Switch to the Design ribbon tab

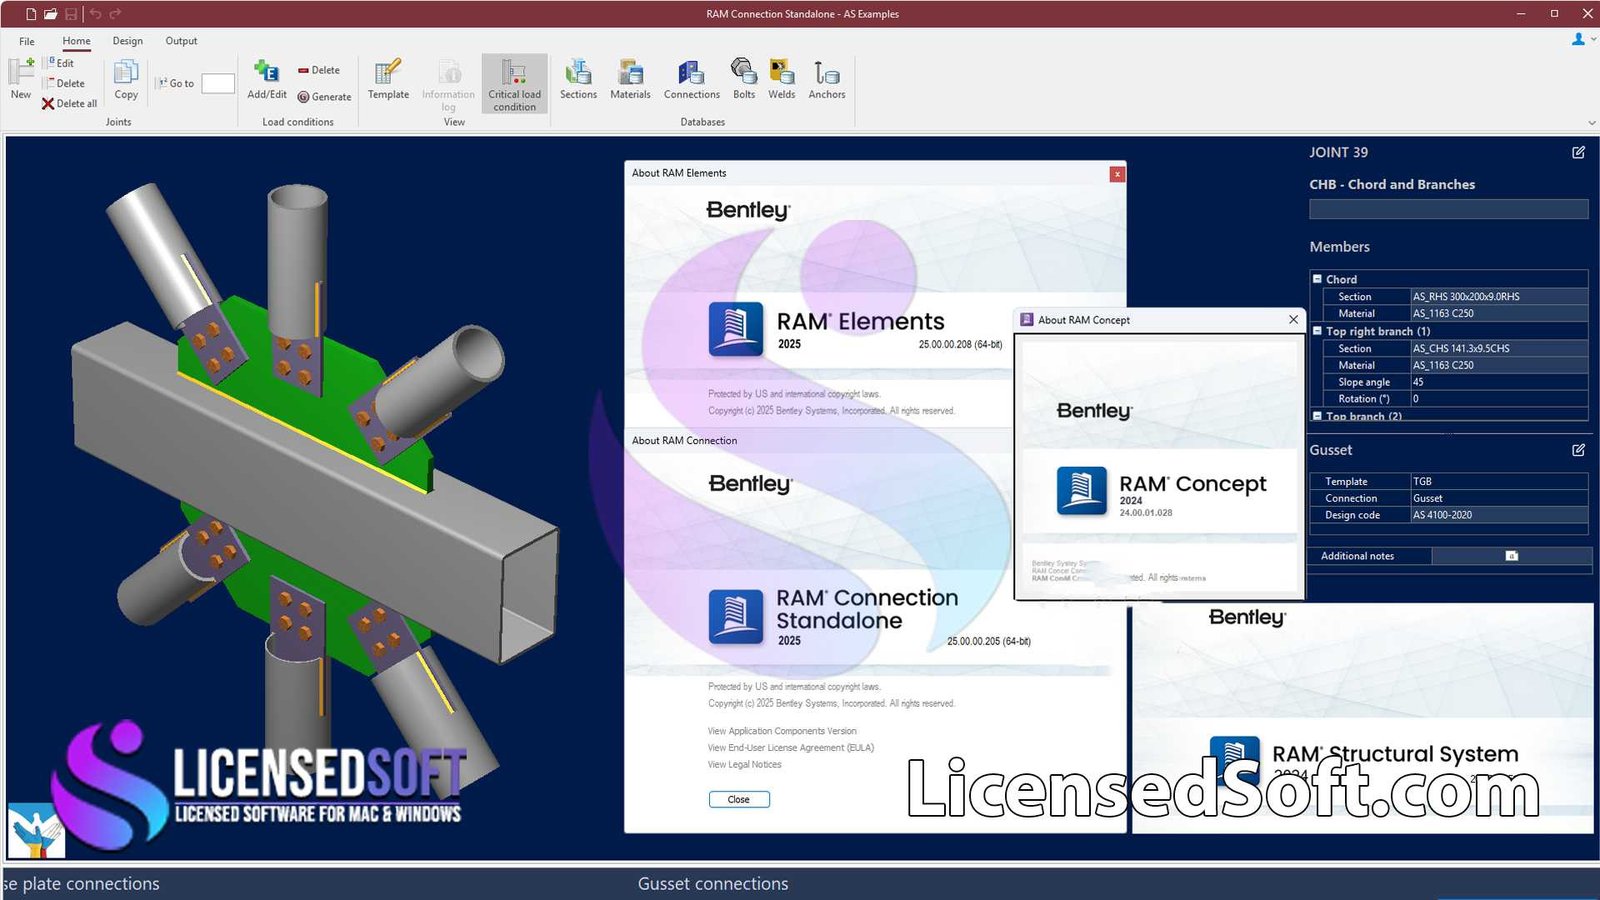click(x=128, y=41)
